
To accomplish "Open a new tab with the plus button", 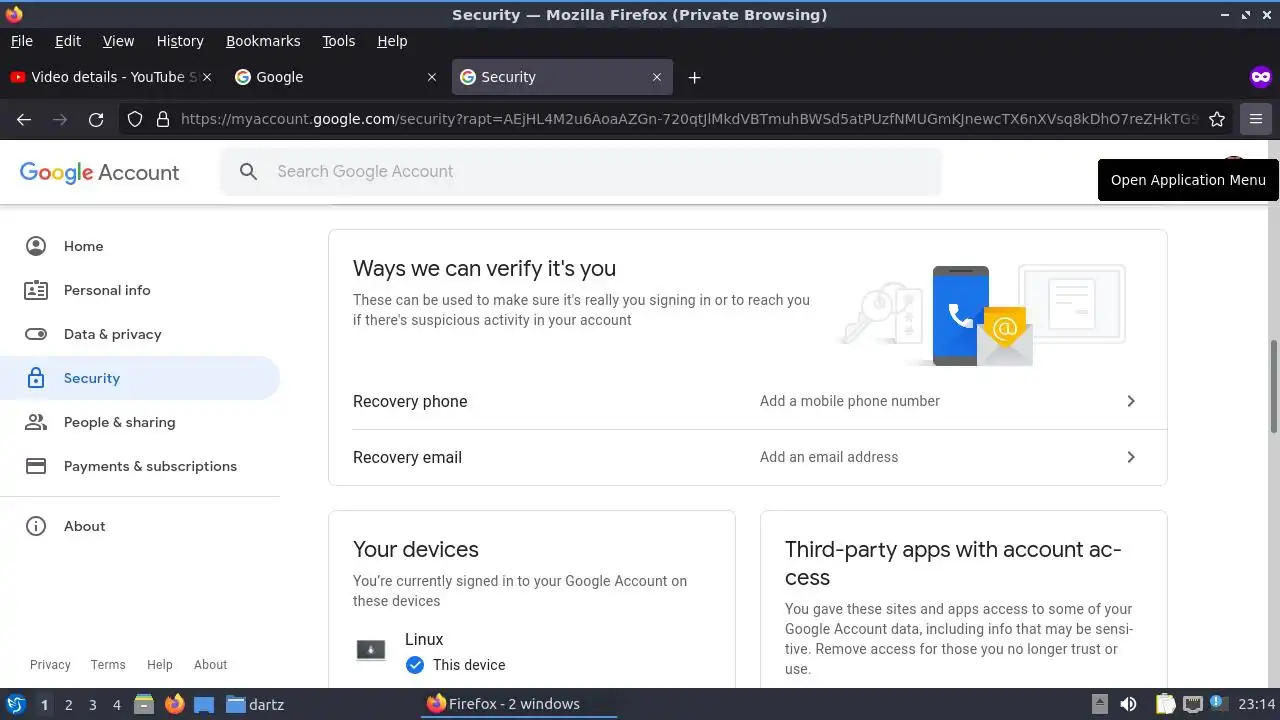I will (695, 77).
